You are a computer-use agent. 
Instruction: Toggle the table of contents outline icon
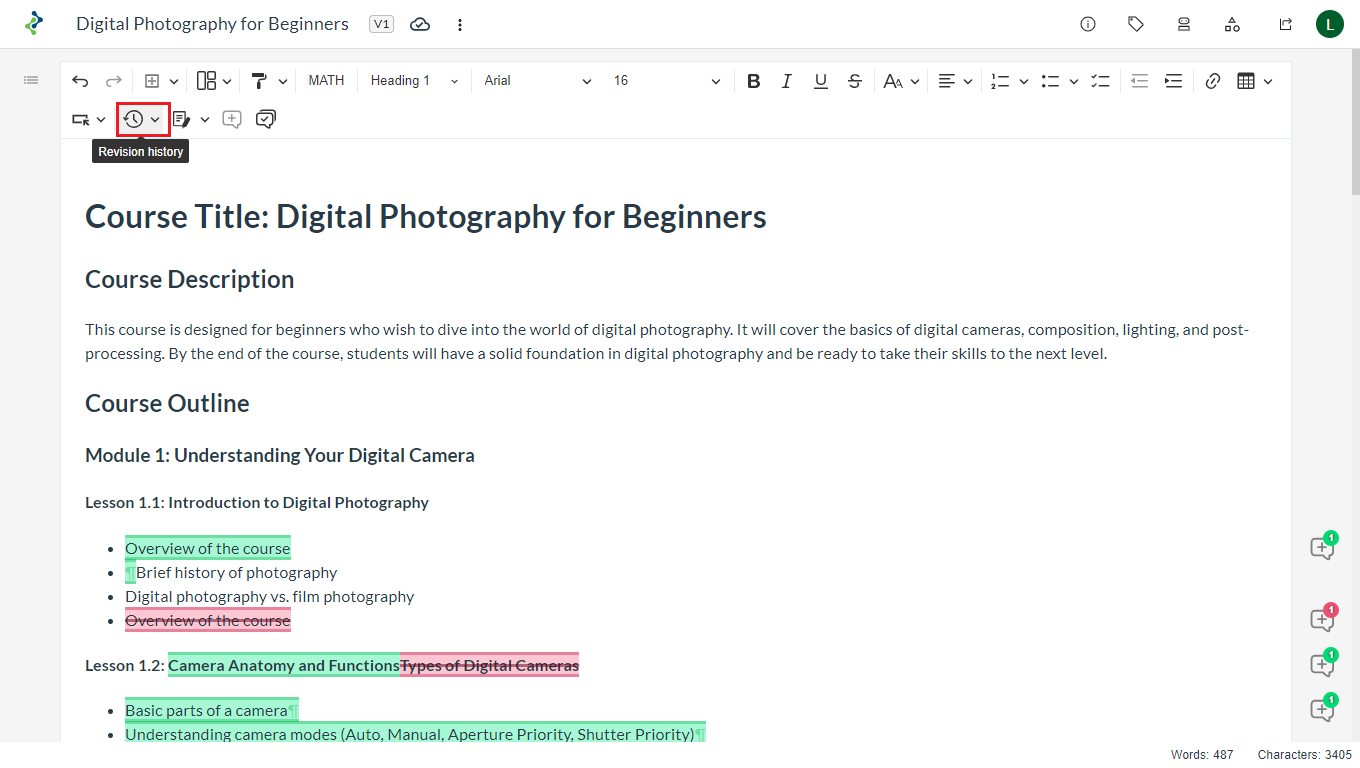31,80
